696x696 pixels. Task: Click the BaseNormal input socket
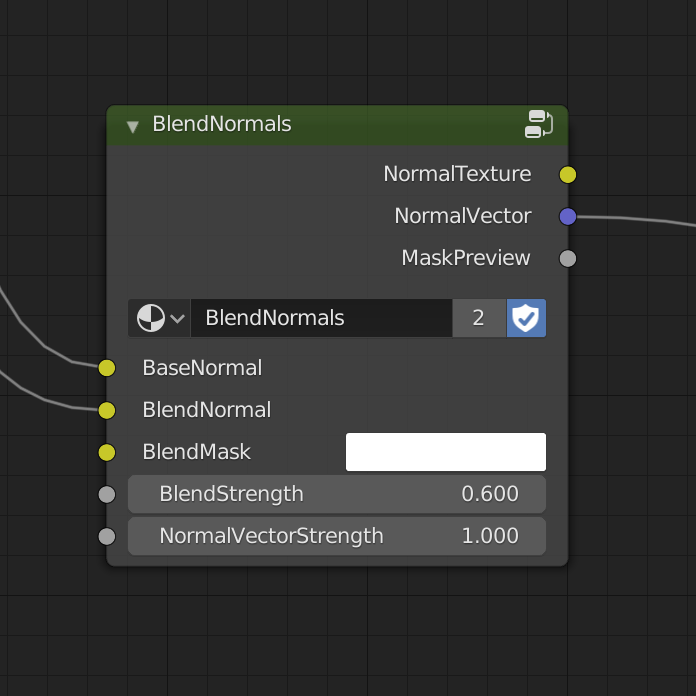coord(107,368)
